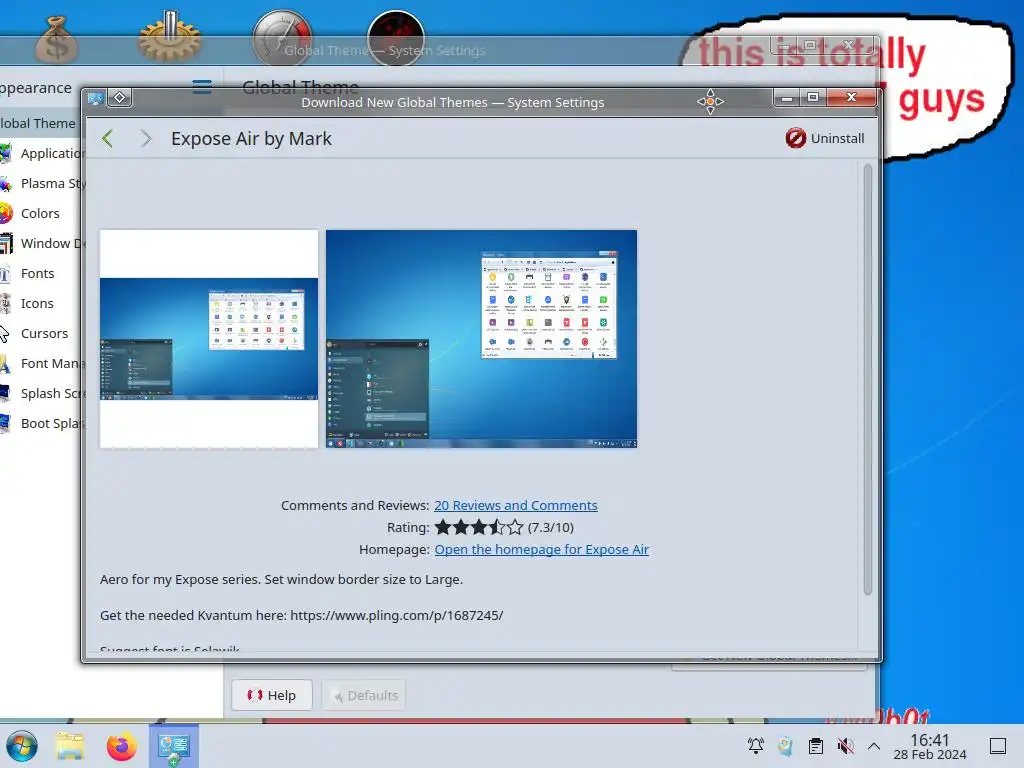This screenshot has width=1024, height=768.
Task: Open Plasma Style settings in sidebar
Action: (40, 184)
